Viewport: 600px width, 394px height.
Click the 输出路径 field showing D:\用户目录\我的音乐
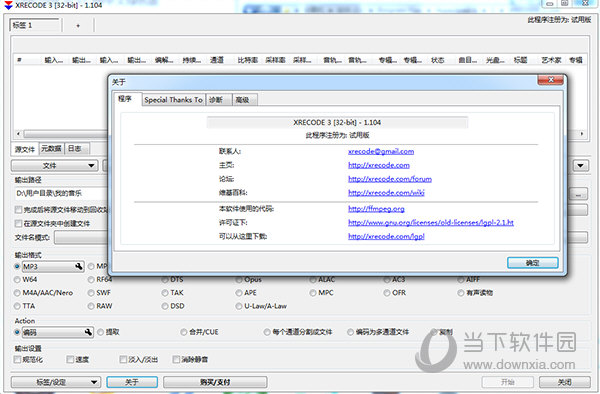pos(61,194)
